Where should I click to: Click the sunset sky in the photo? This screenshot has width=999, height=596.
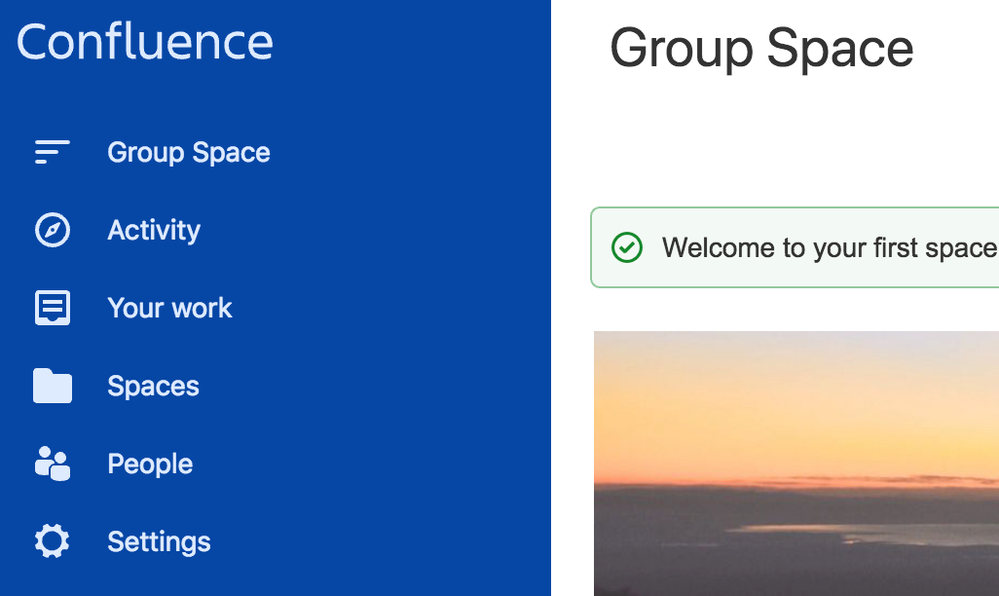pos(796,408)
